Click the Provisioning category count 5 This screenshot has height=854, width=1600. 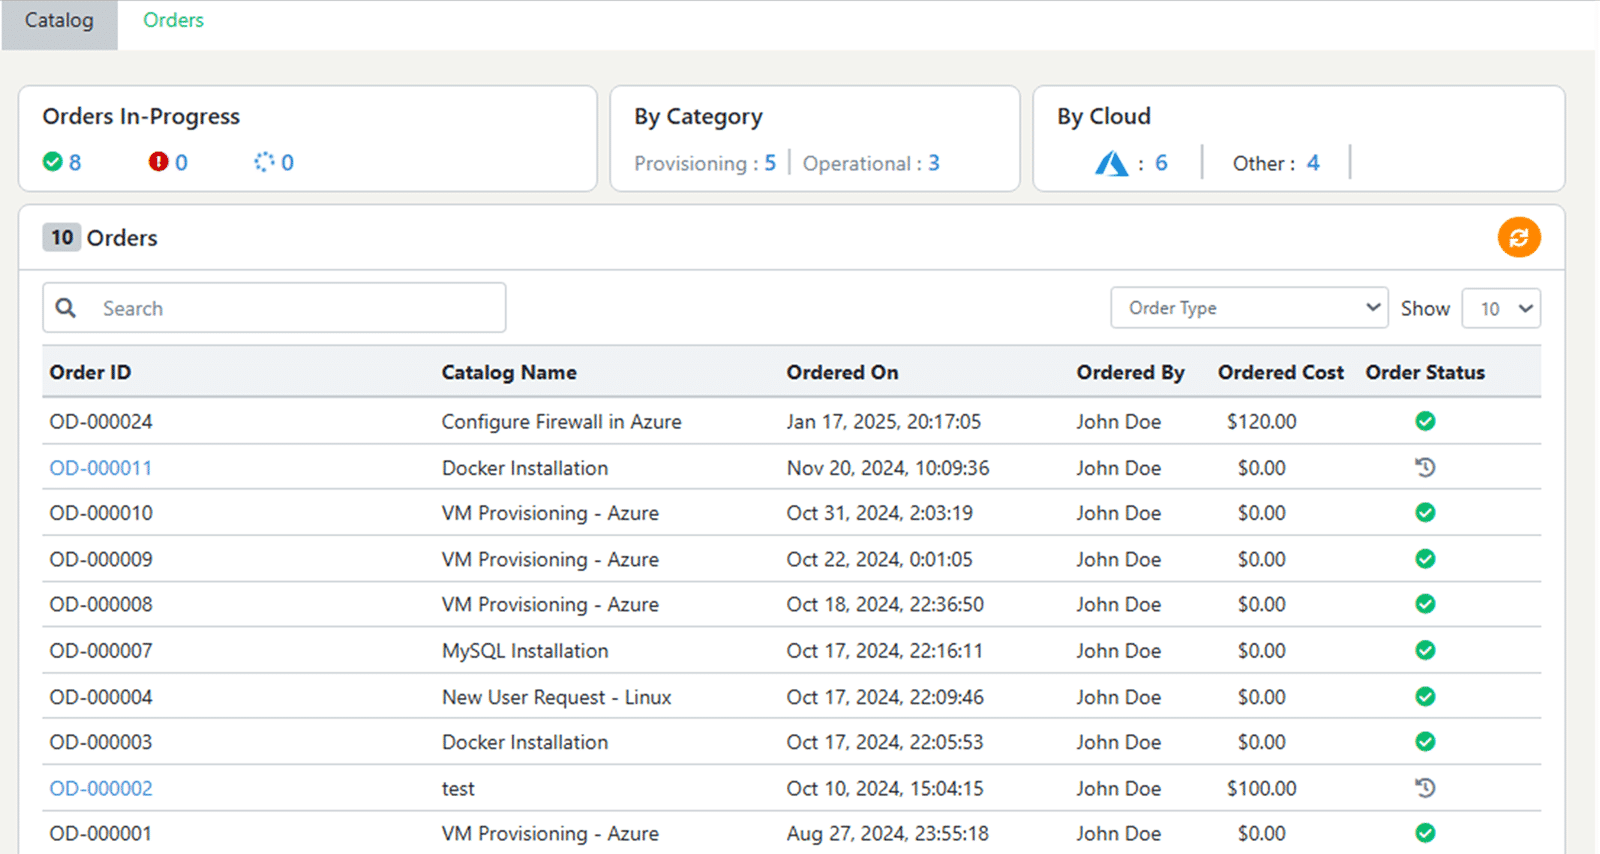tap(770, 163)
